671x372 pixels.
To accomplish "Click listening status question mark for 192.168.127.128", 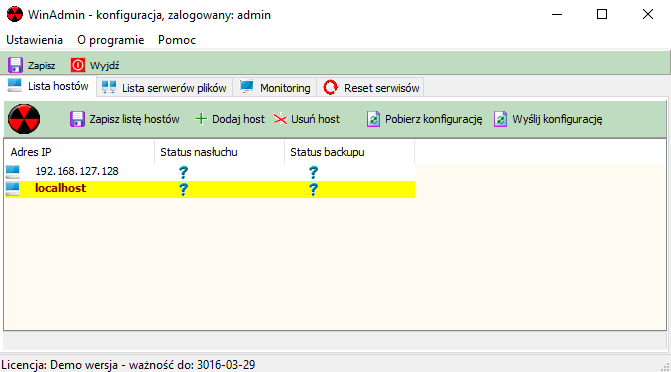I will [x=183, y=172].
